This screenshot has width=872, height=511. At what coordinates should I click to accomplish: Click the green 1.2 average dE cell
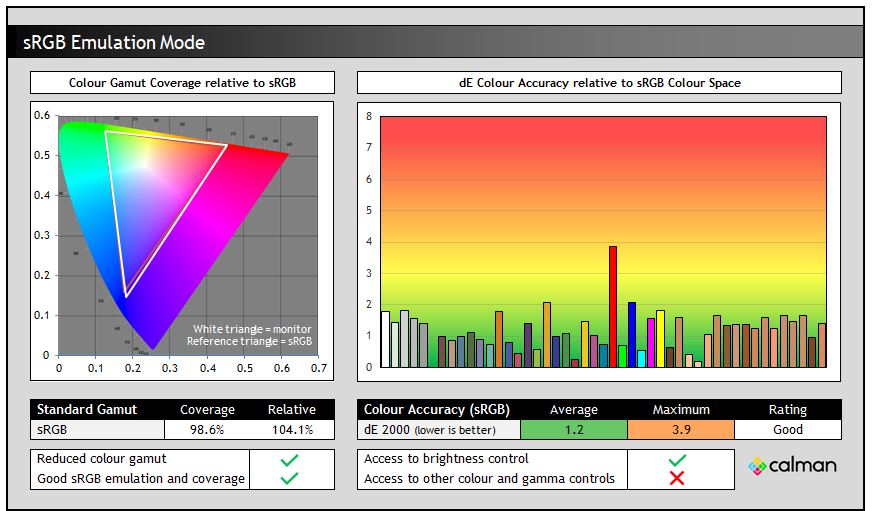[574, 430]
